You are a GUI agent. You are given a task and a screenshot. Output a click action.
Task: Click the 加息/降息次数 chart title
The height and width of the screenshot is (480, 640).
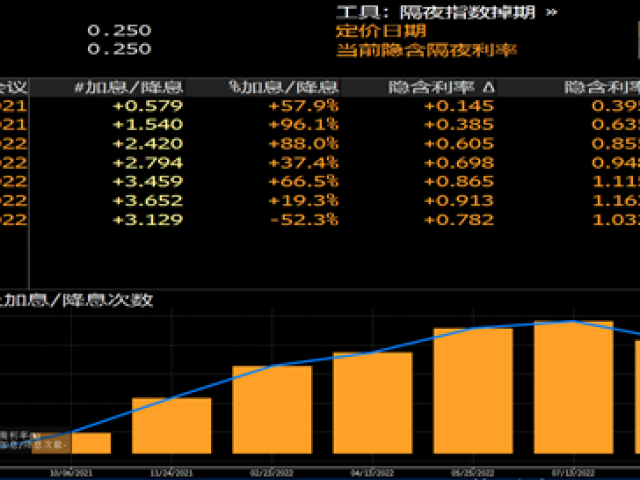78,299
